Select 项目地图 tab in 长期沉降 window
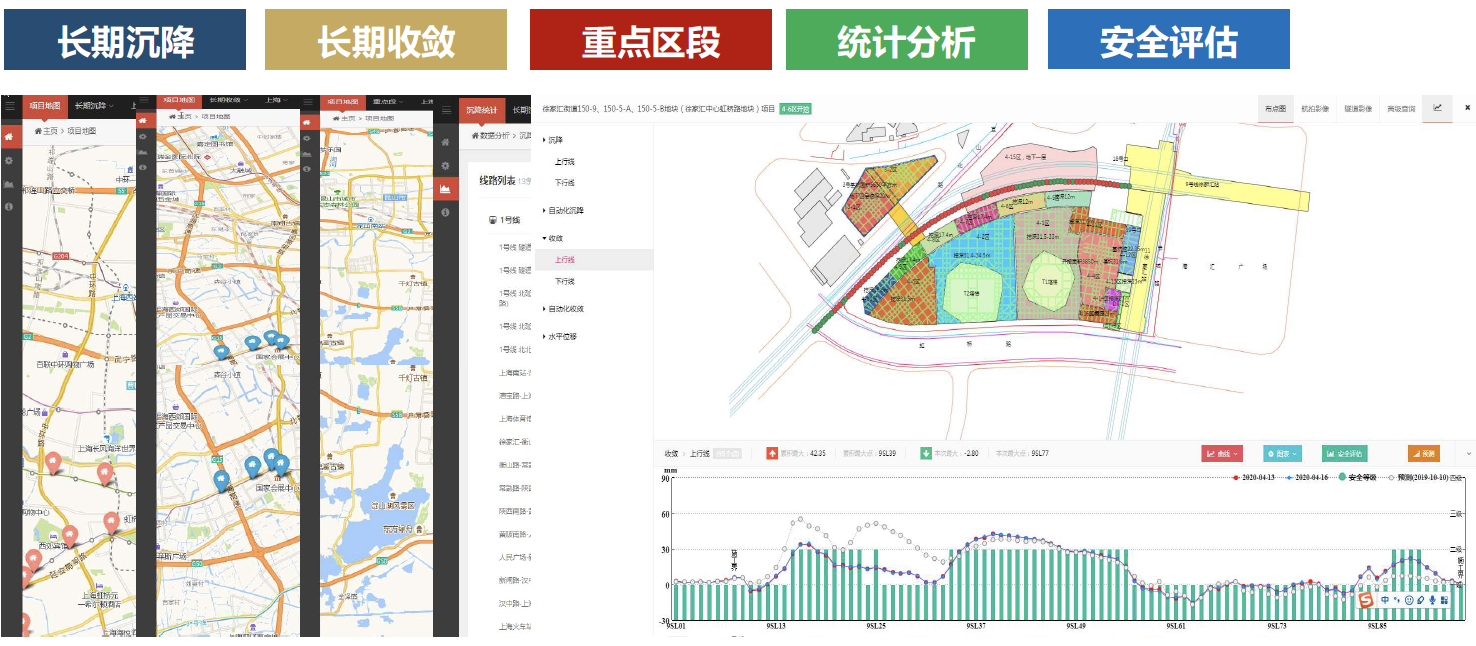Image resolution: width=1476 pixels, height=646 pixels. click(x=45, y=106)
